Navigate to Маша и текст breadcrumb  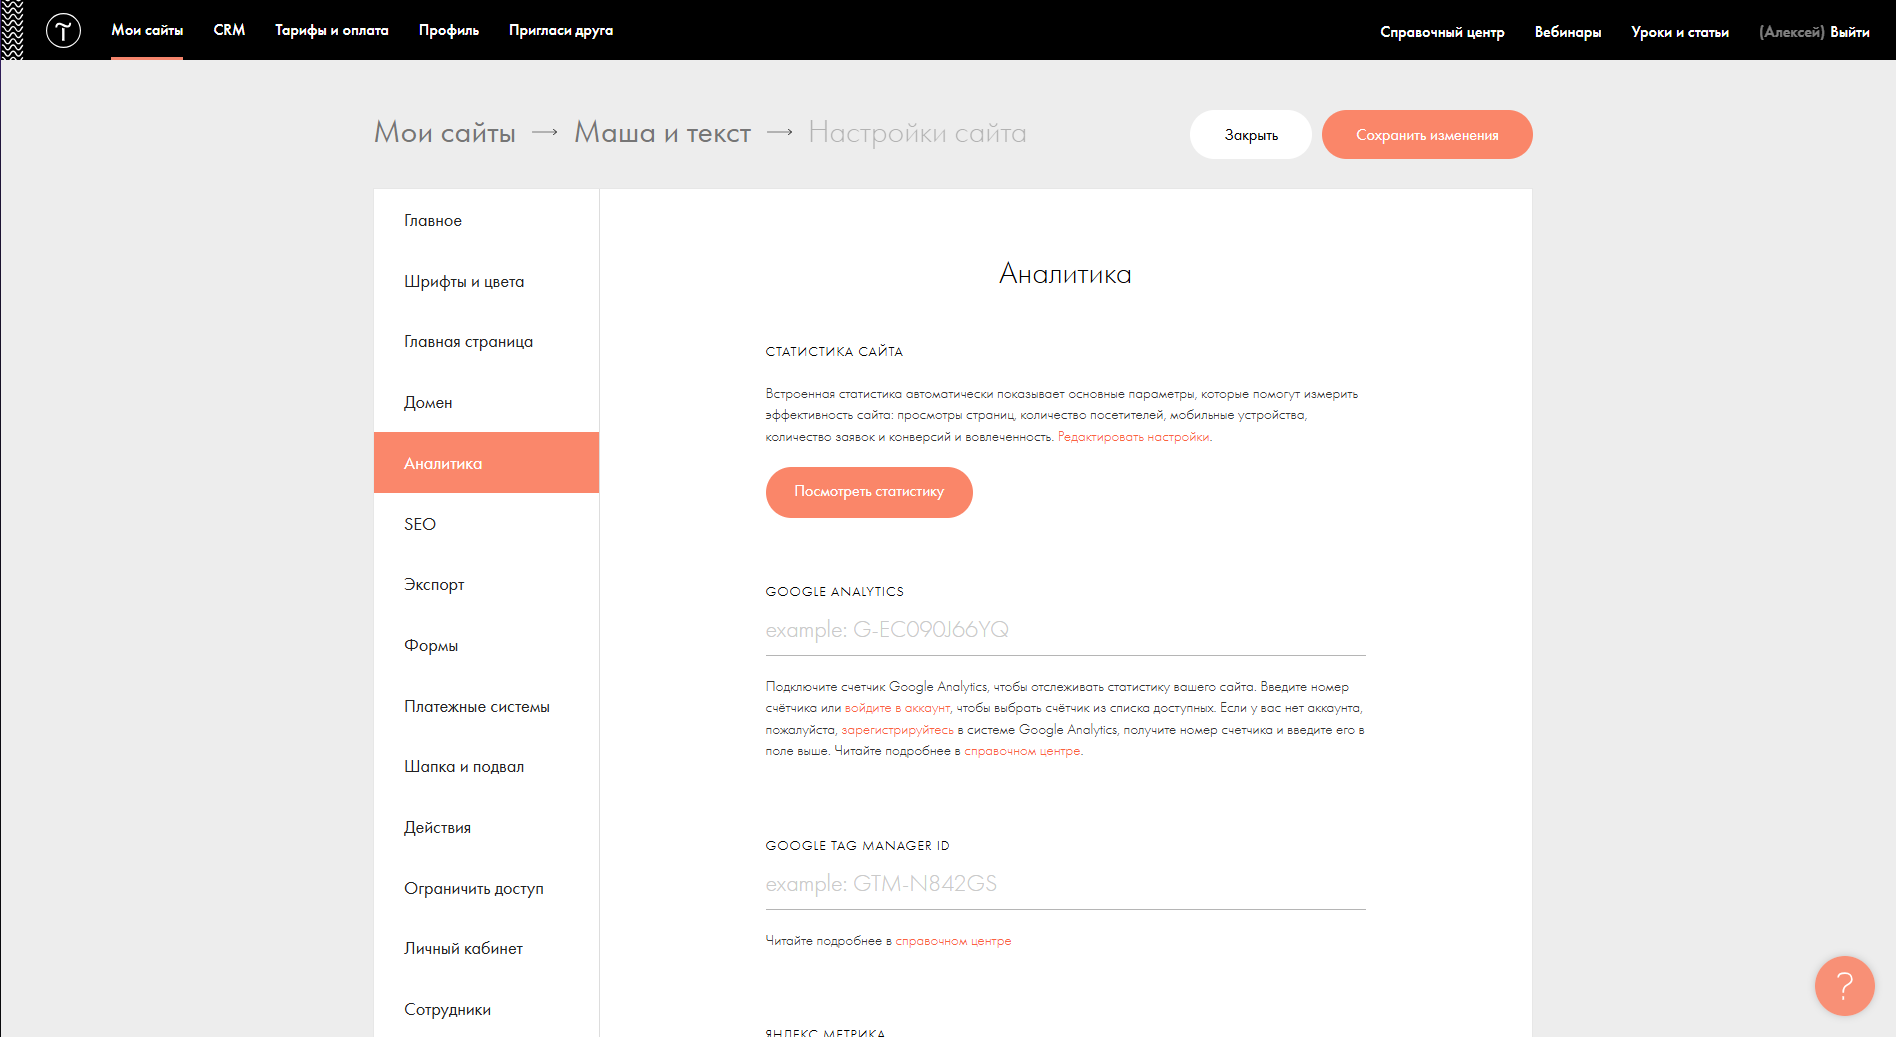[x=662, y=133]
